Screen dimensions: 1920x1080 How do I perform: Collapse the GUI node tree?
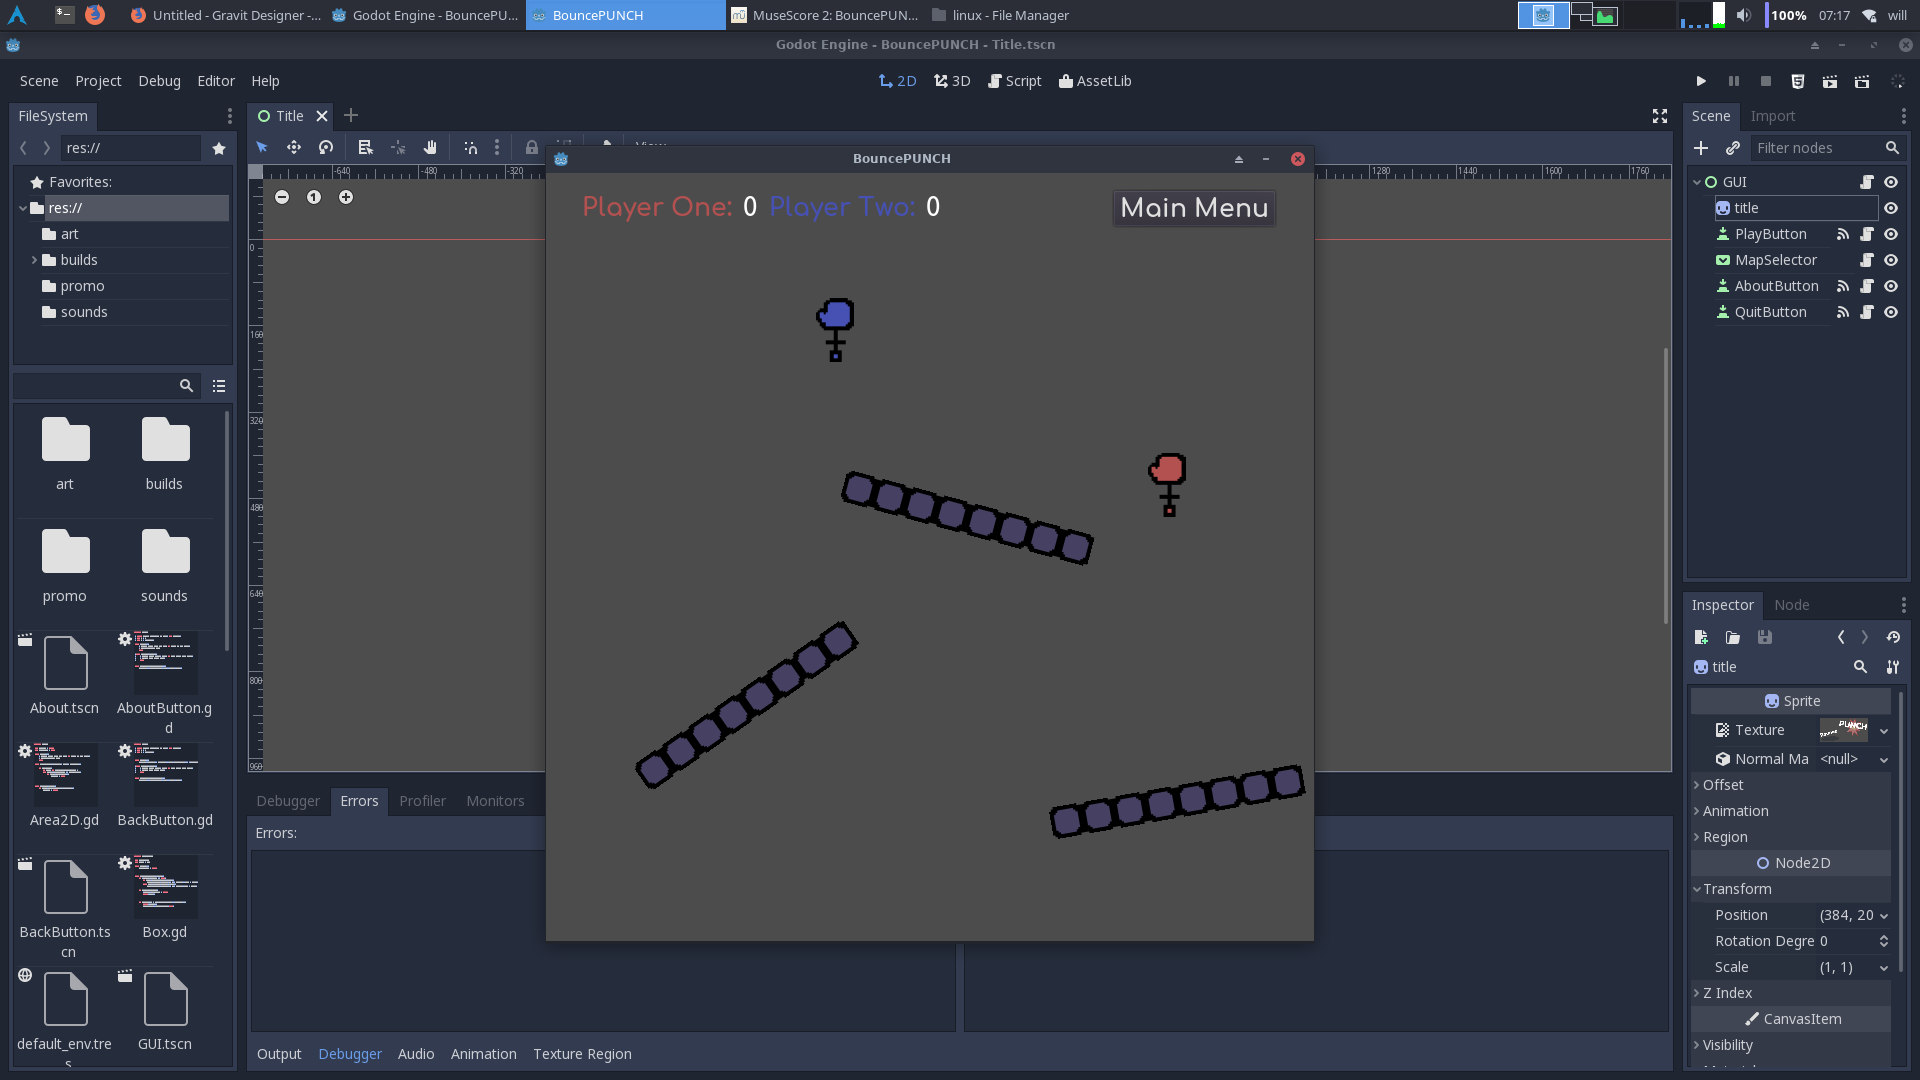[1697, 182]
